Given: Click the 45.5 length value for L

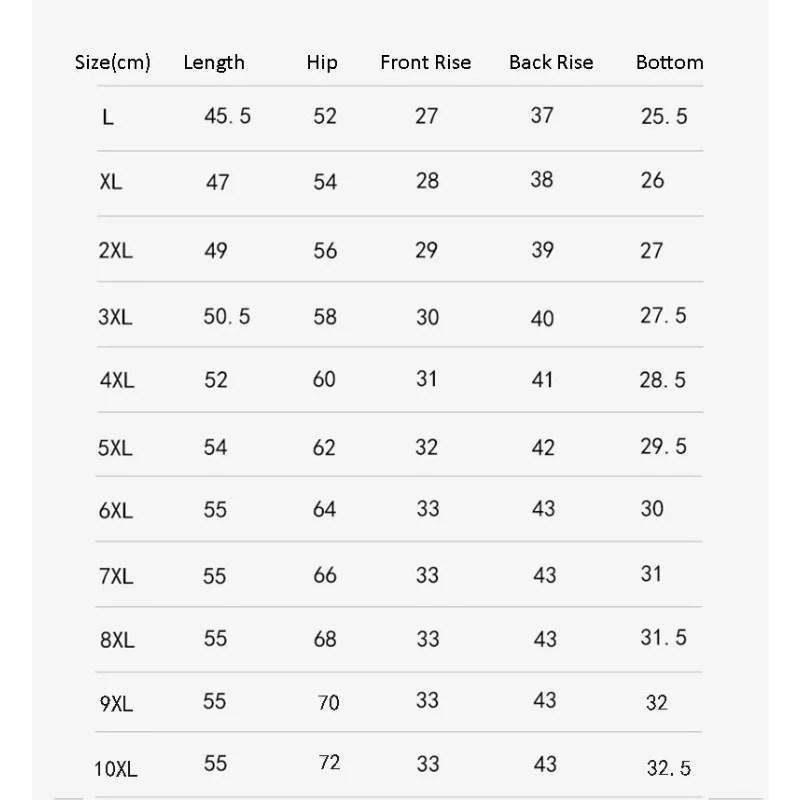Looking at the screenshot, I should pos(228,116).
